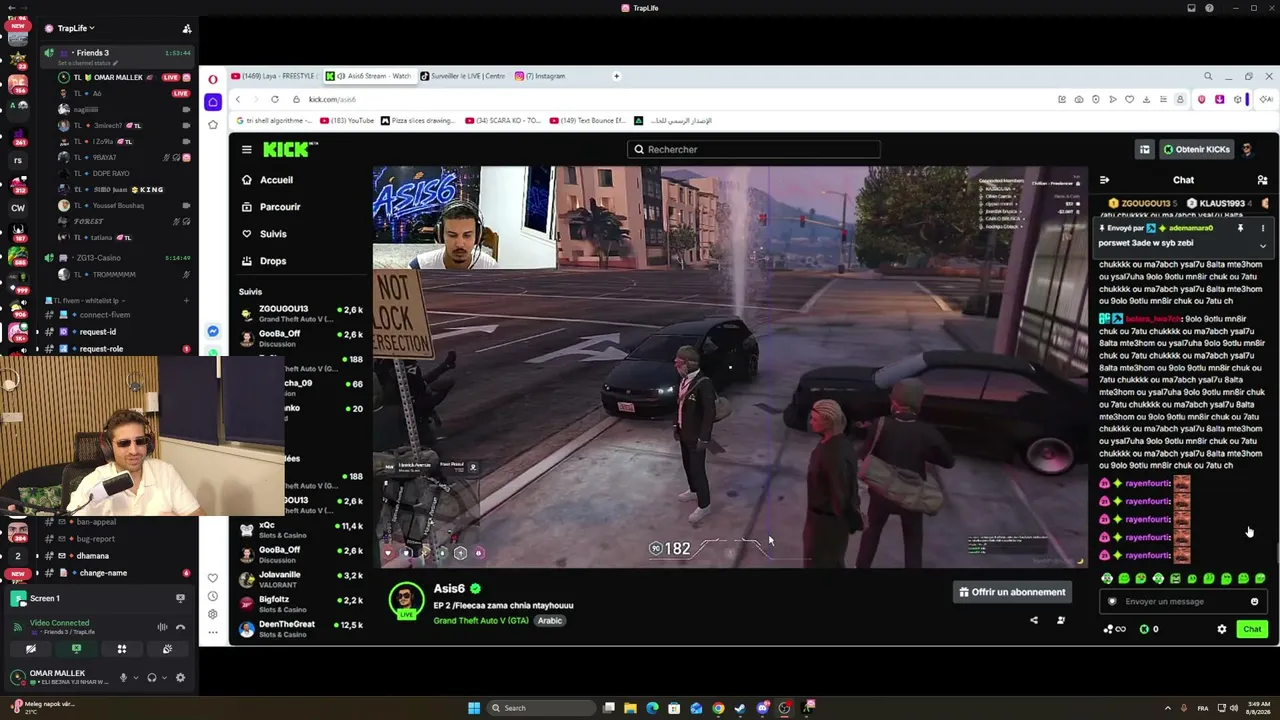Screen dimensions: 1280x720
Task: Open the Accueil menu item
Action: [x=277, y=180]
